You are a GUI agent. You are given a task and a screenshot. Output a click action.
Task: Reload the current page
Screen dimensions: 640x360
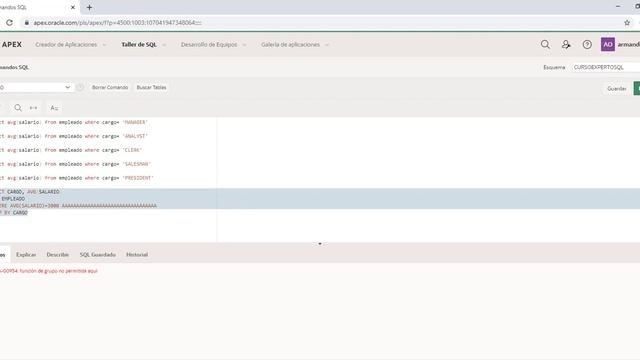coord(9,23)
